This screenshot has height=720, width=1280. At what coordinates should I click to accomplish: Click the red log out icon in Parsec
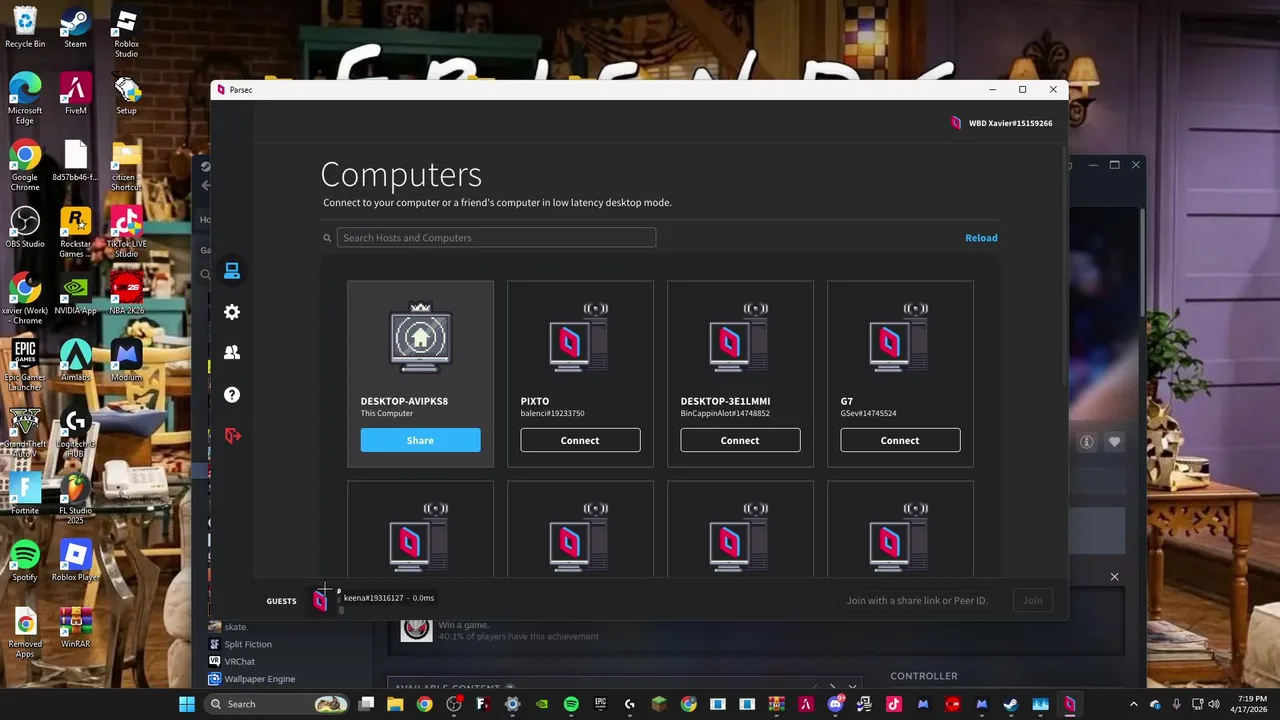pos(232,436)
